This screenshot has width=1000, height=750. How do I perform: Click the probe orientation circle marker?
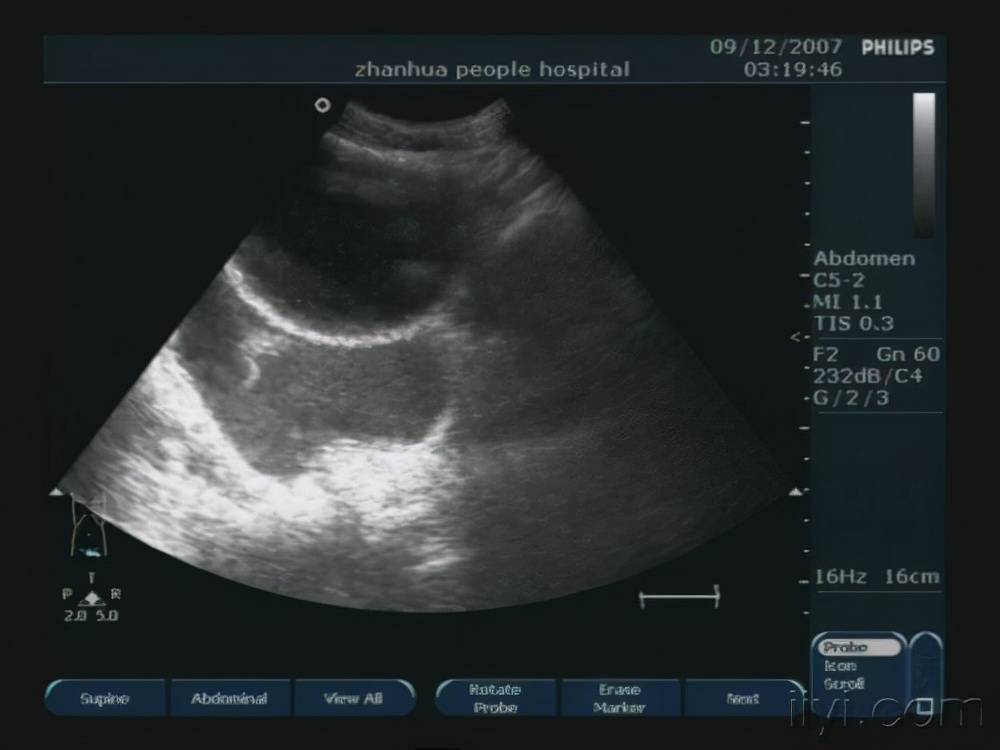(322, 105)
